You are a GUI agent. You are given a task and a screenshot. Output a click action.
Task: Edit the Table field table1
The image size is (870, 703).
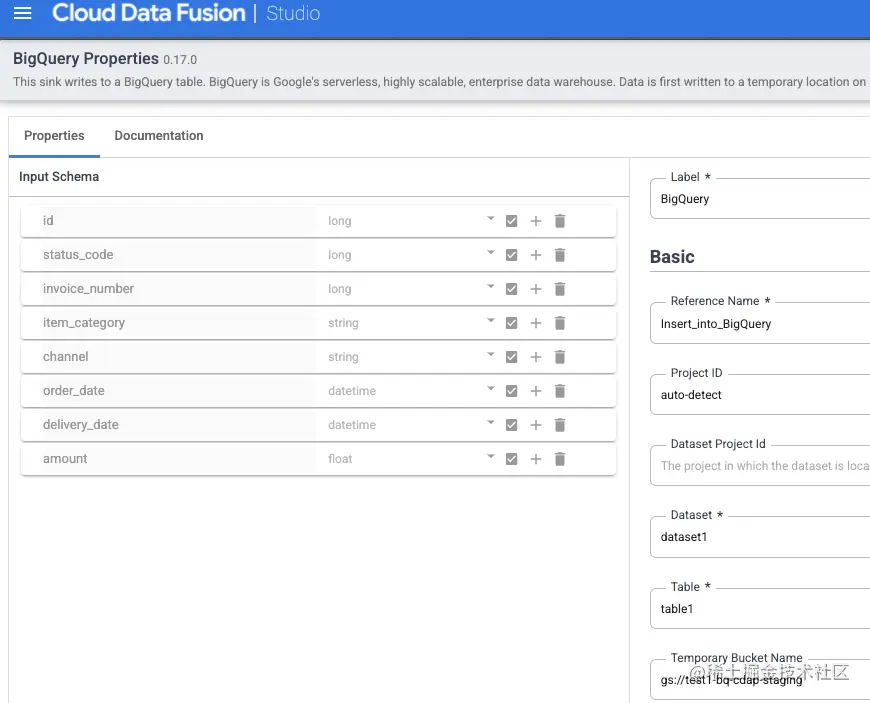click(760, 609)
